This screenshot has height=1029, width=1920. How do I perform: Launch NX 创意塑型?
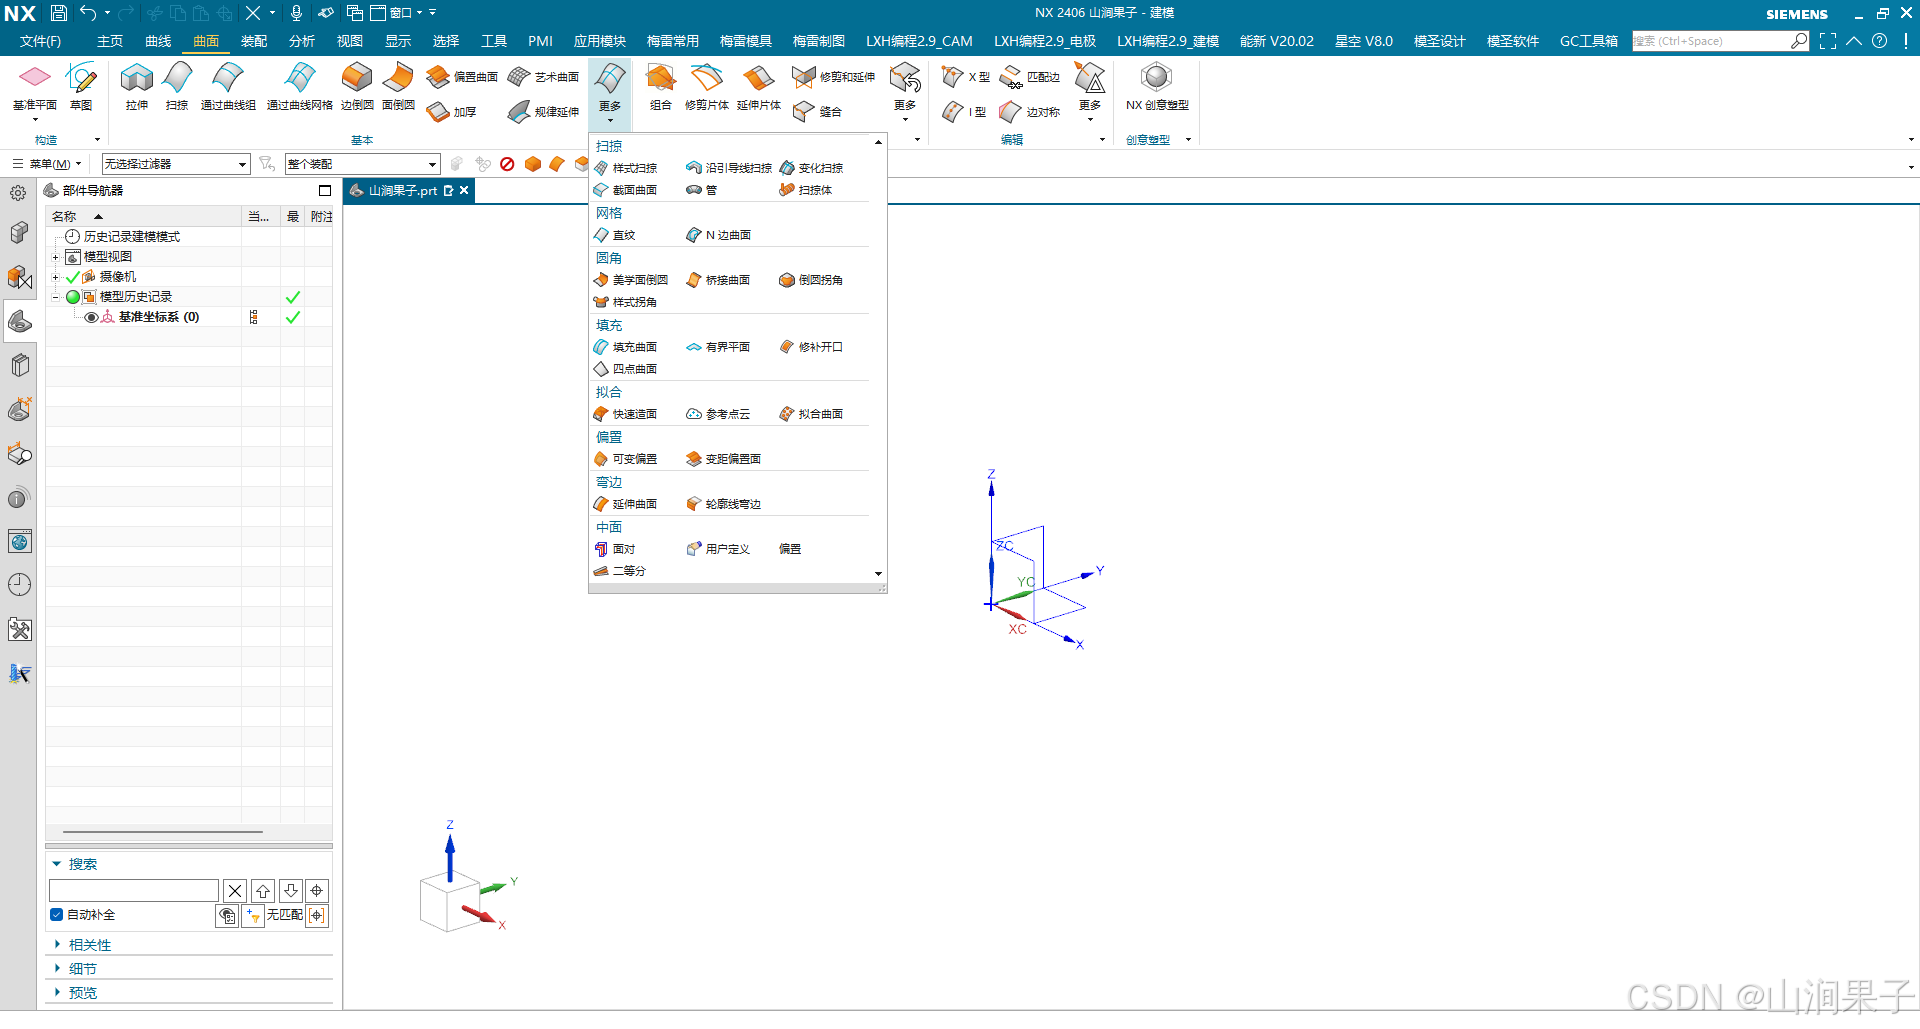(x=1157, y=86)
